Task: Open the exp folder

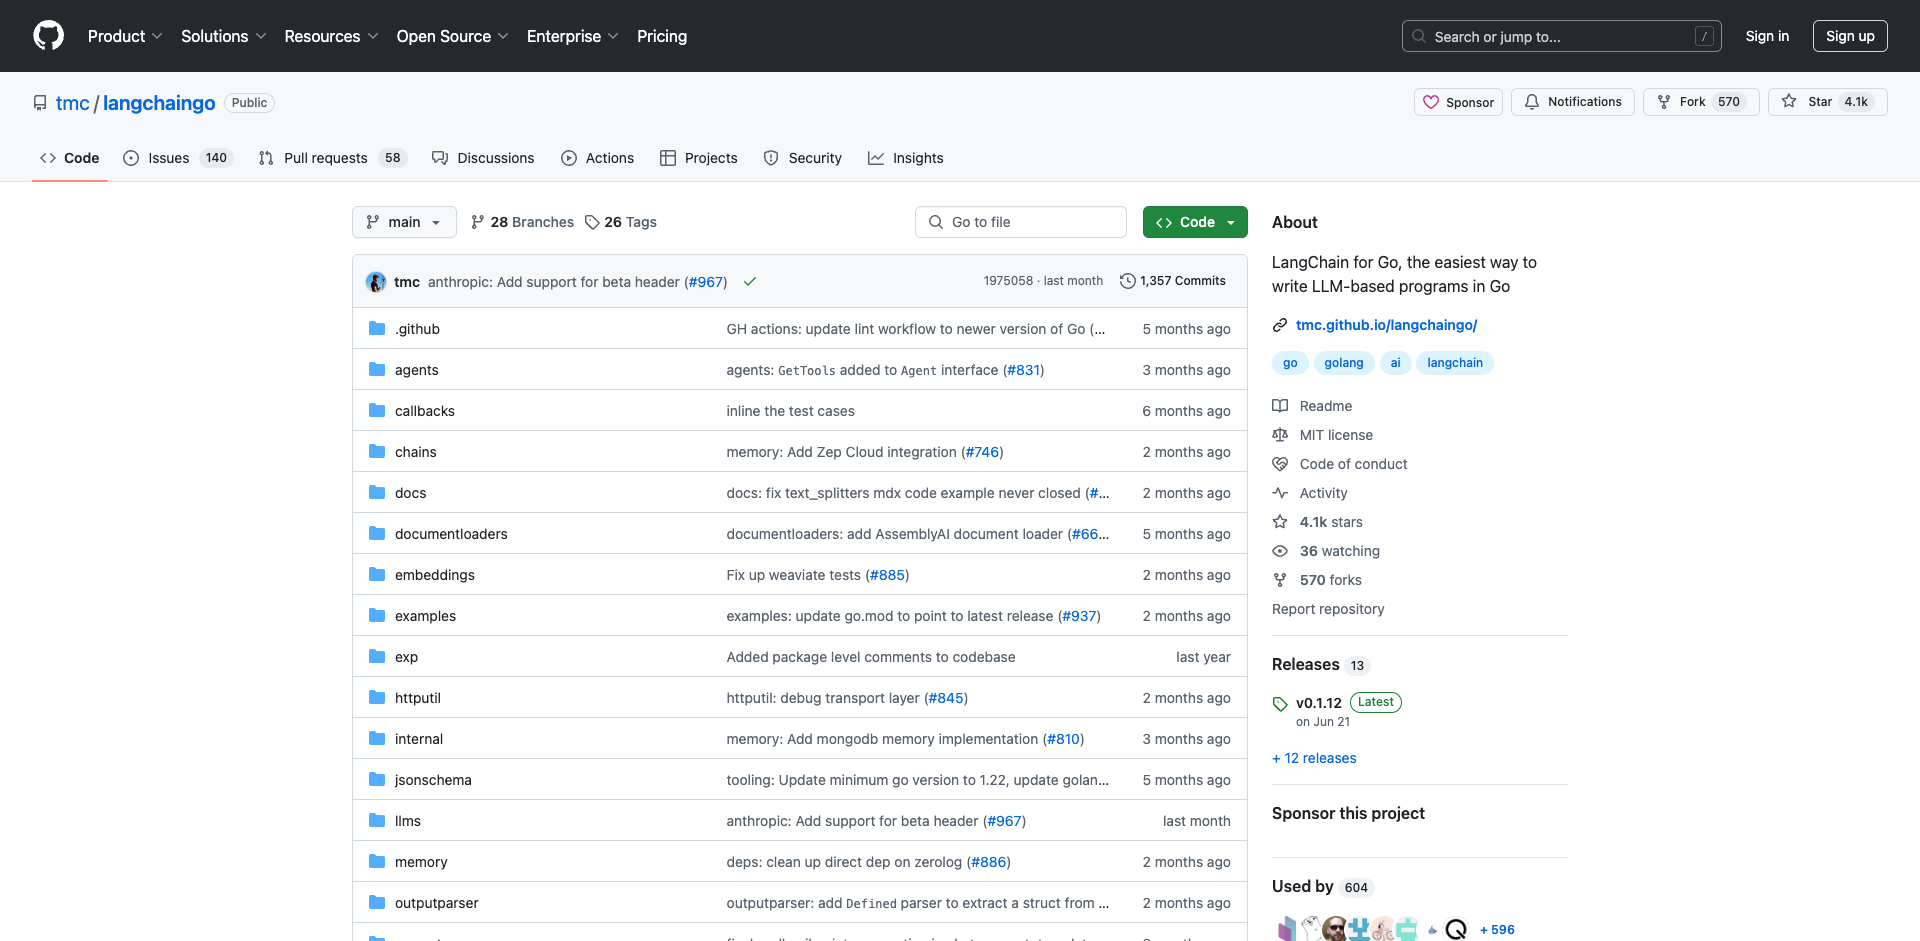Action: click(x=406, y=657)
